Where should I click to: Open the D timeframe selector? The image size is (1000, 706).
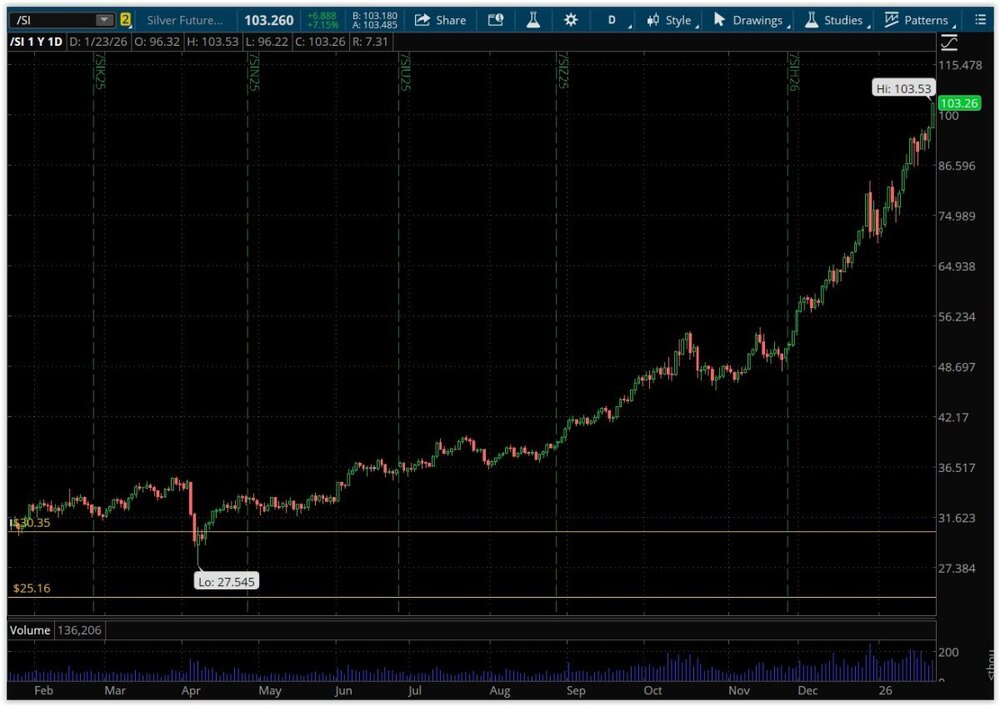(612, 20)
